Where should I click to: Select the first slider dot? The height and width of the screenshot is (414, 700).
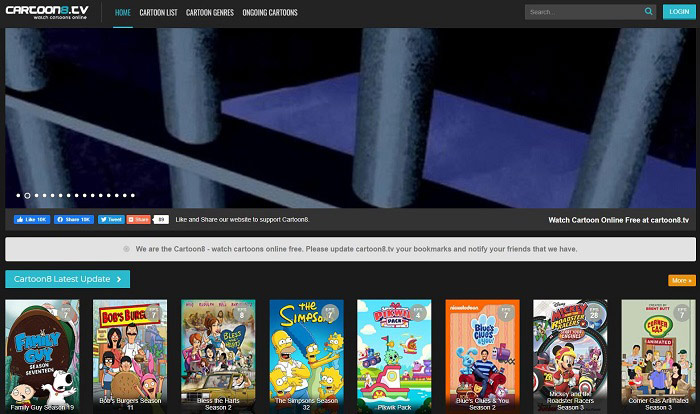click(18, 195)
